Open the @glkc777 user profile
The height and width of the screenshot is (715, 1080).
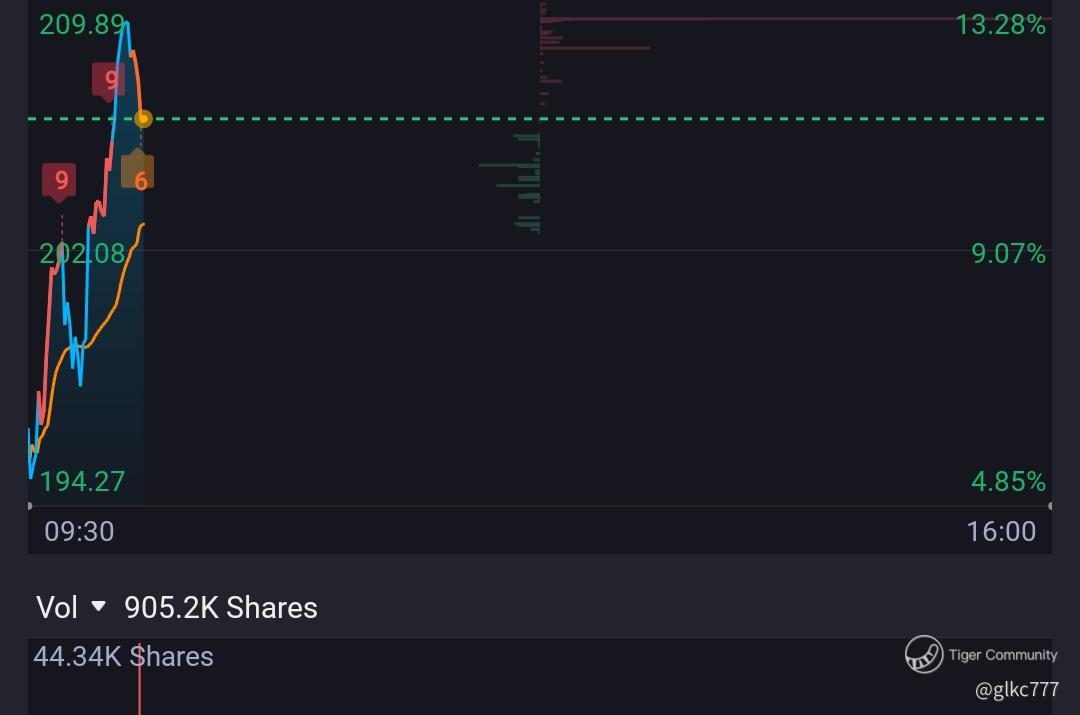1016,689
